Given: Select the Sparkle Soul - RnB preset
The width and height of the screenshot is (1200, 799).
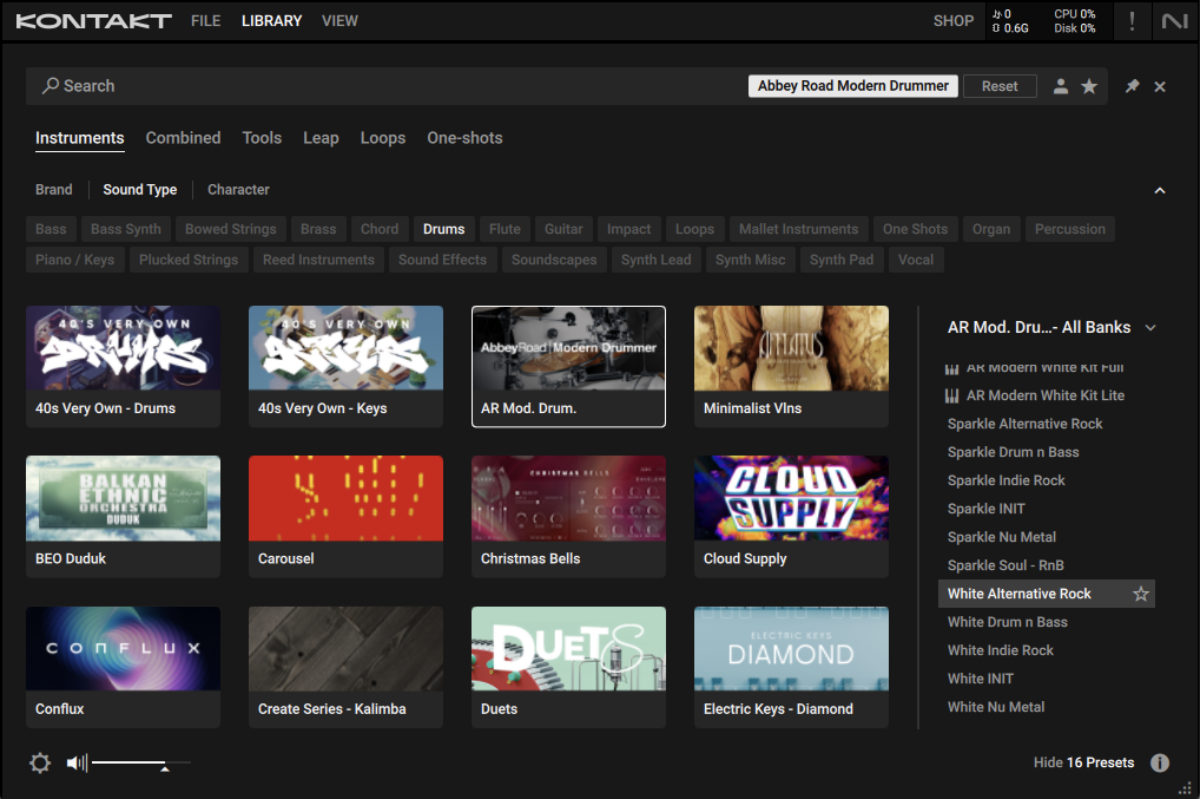Looking at the screenshot, I should (1046, 565).
